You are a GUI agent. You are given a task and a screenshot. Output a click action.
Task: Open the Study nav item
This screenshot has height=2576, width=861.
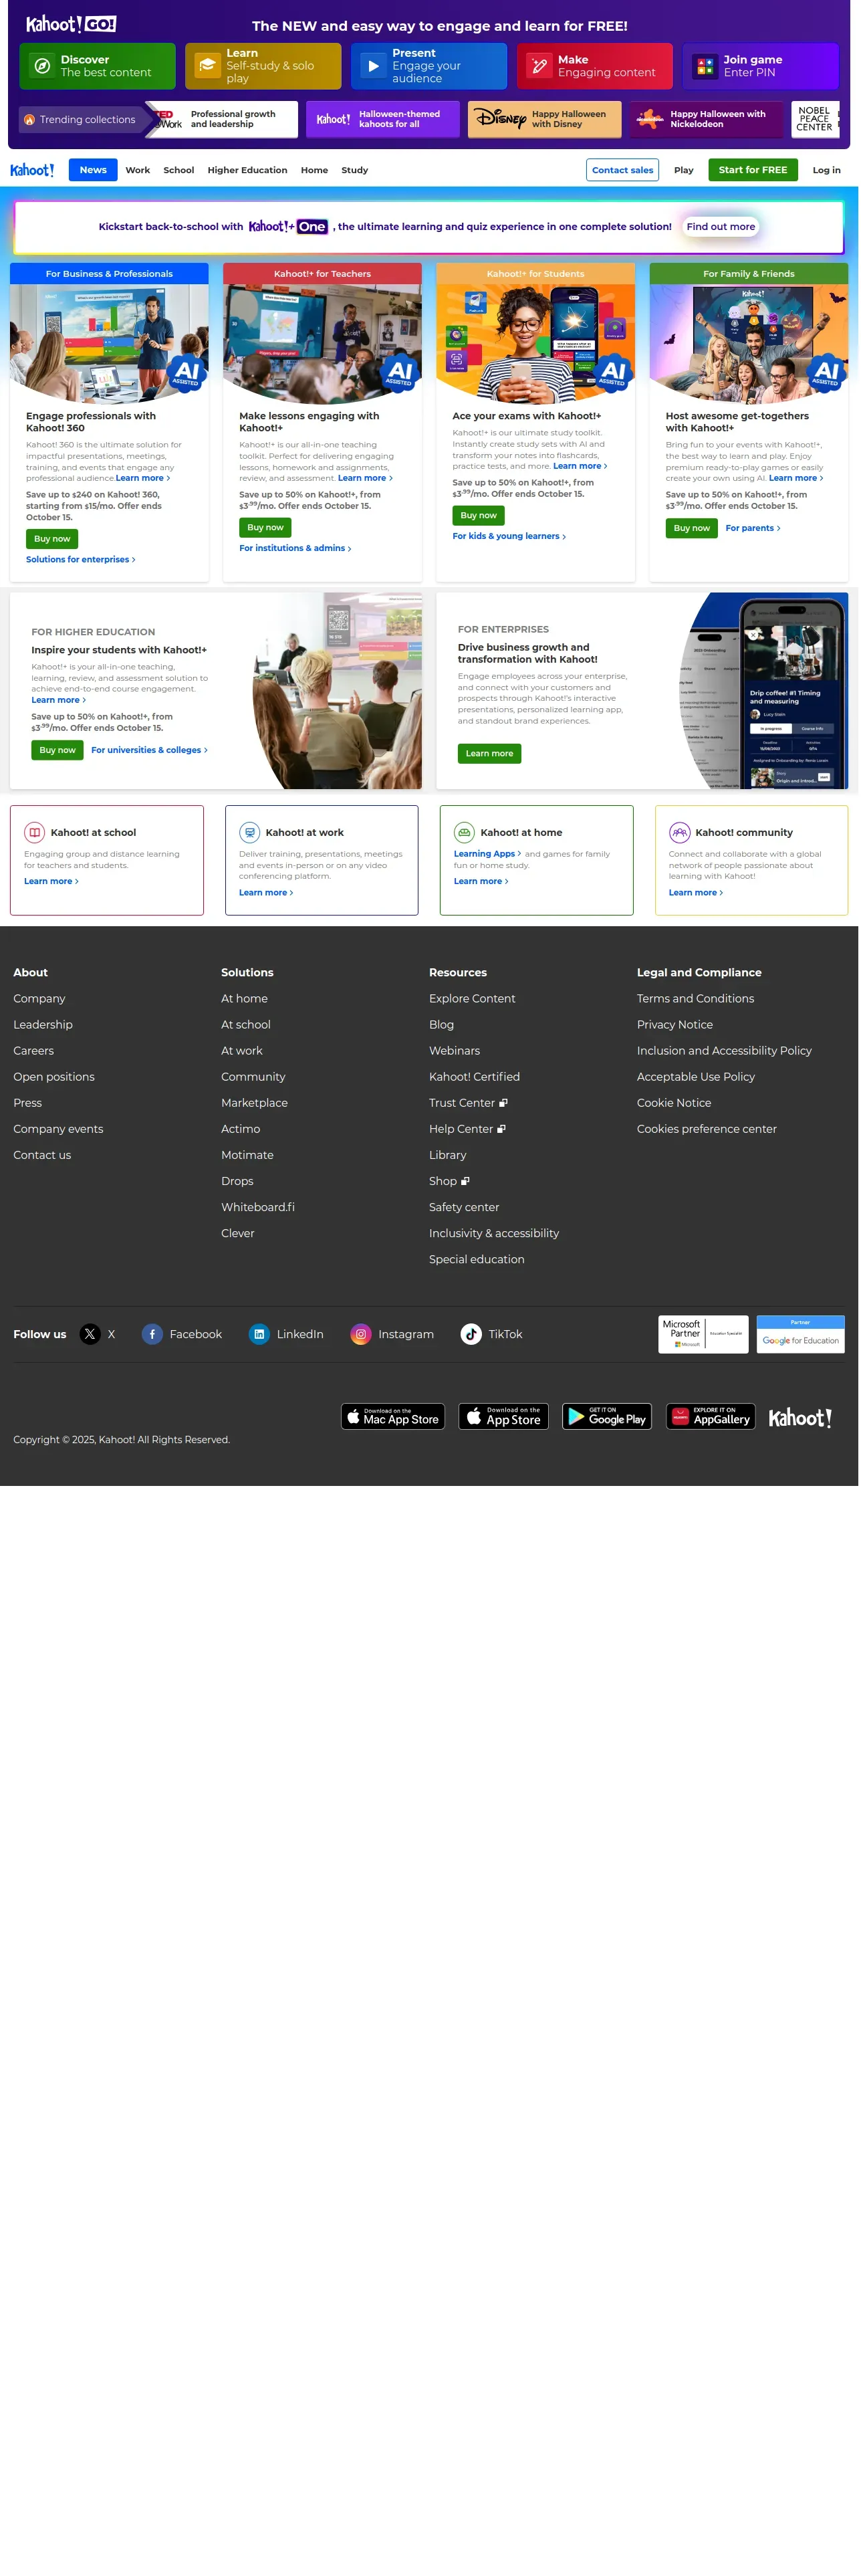click(x=355, y=170)
